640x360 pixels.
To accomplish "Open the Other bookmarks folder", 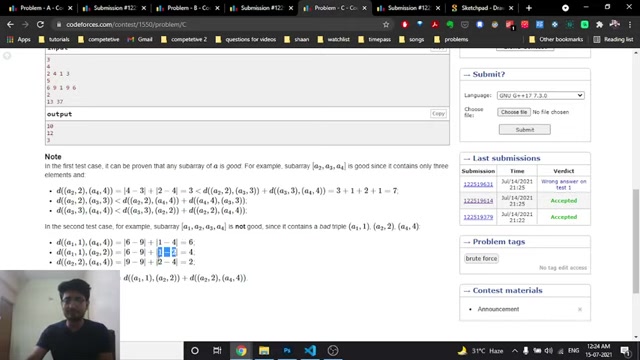I will (558, 40).
